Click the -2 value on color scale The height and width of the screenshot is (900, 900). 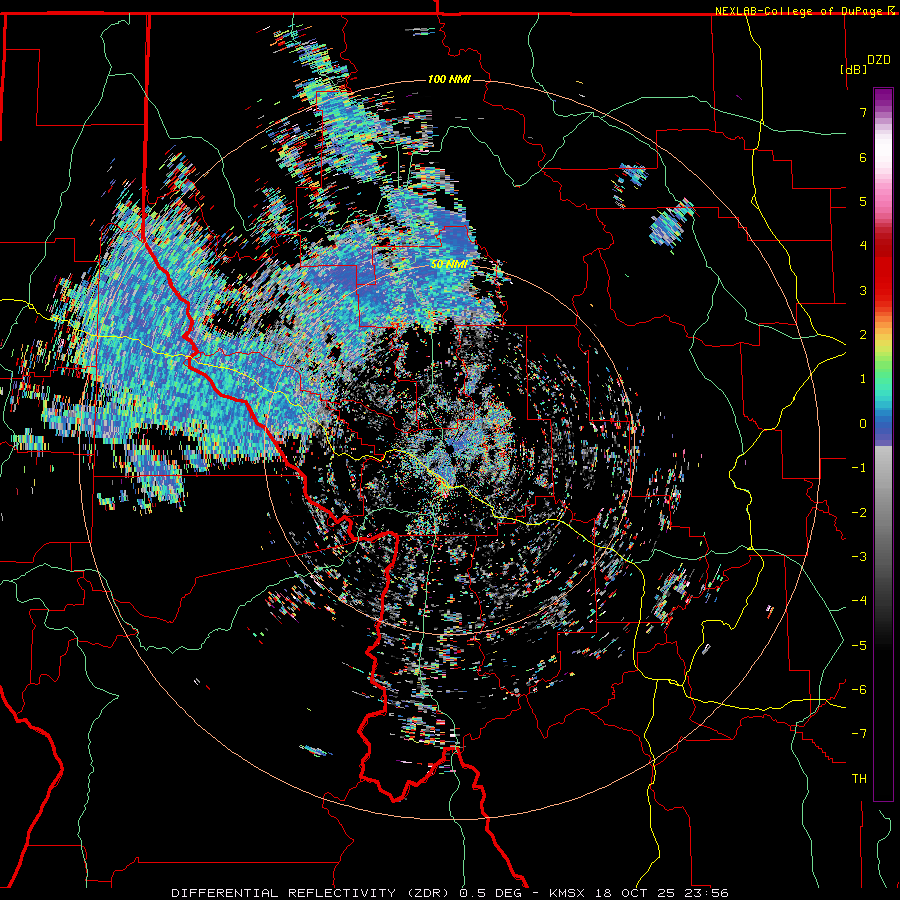[859, 513]
